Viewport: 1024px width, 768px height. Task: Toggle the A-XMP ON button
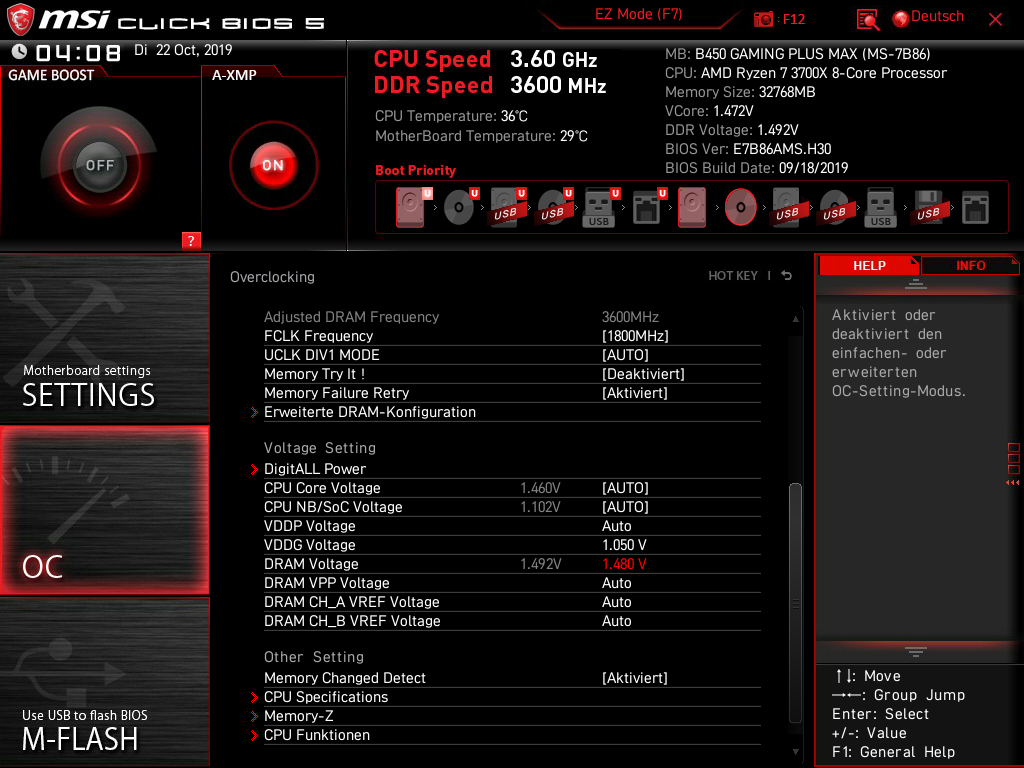click(x=273, y=165)
